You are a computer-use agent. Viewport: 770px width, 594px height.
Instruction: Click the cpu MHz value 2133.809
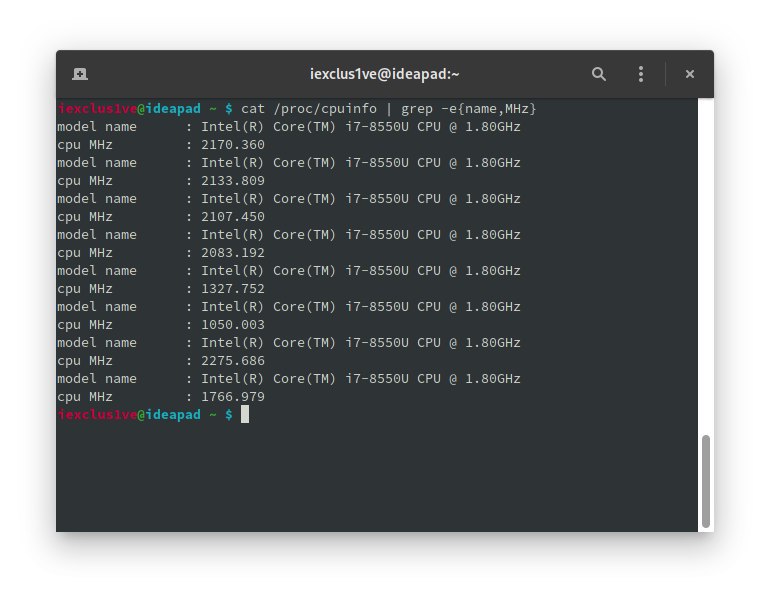click(x=233, y=181)
